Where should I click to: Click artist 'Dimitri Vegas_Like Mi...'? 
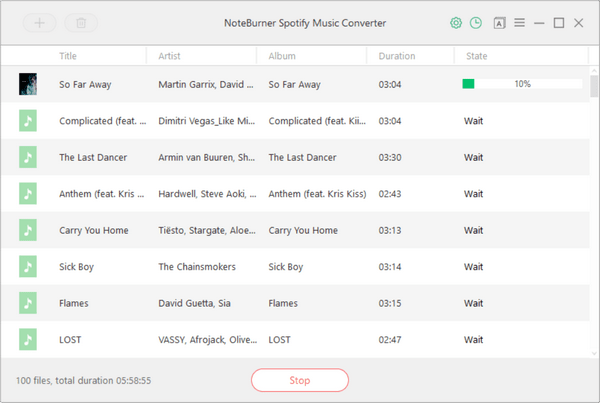[207, 121]
